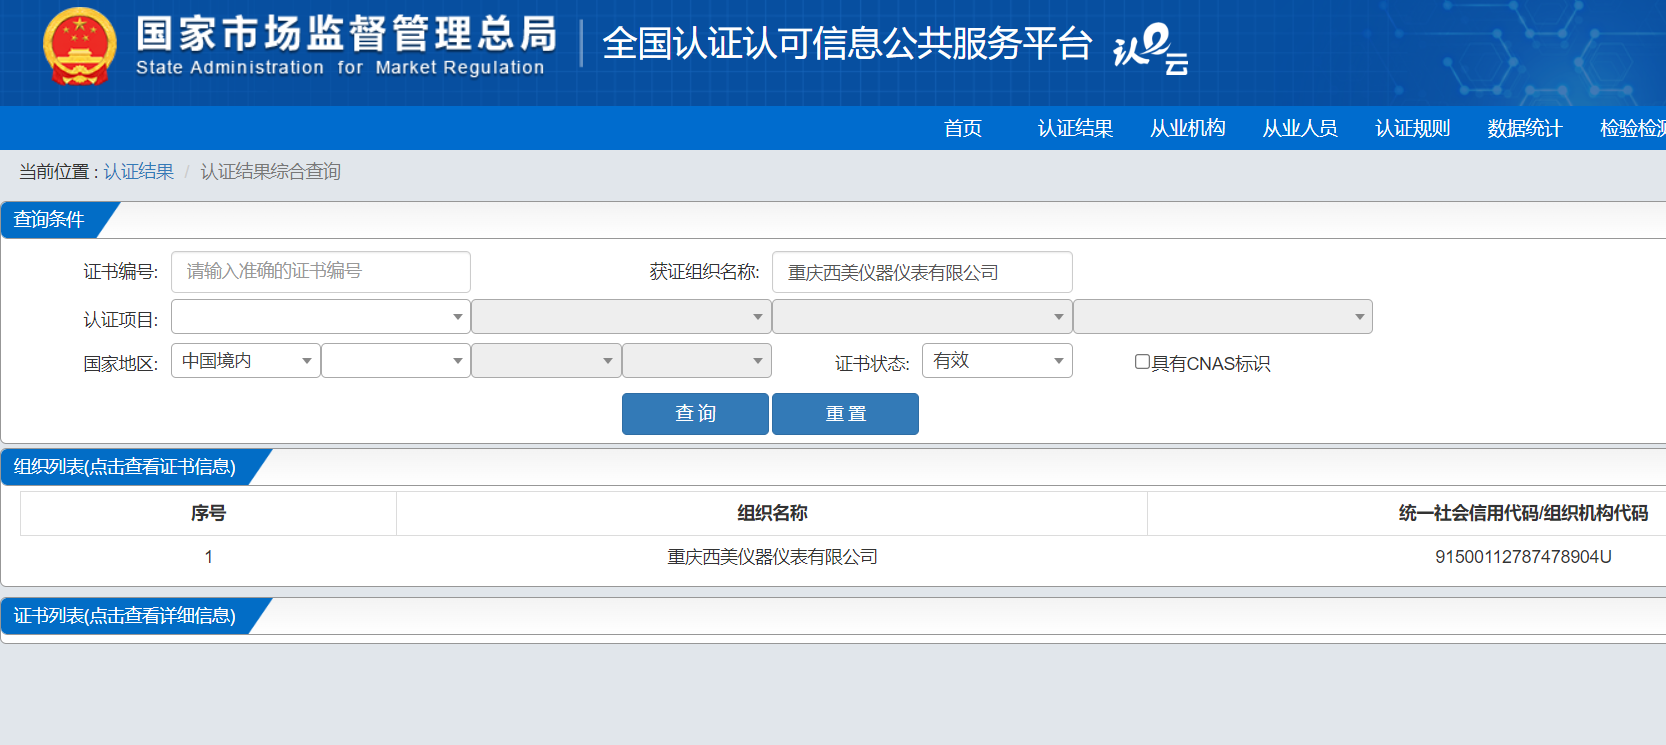Click the 查询条件 panel header

(x=49, y=220)
